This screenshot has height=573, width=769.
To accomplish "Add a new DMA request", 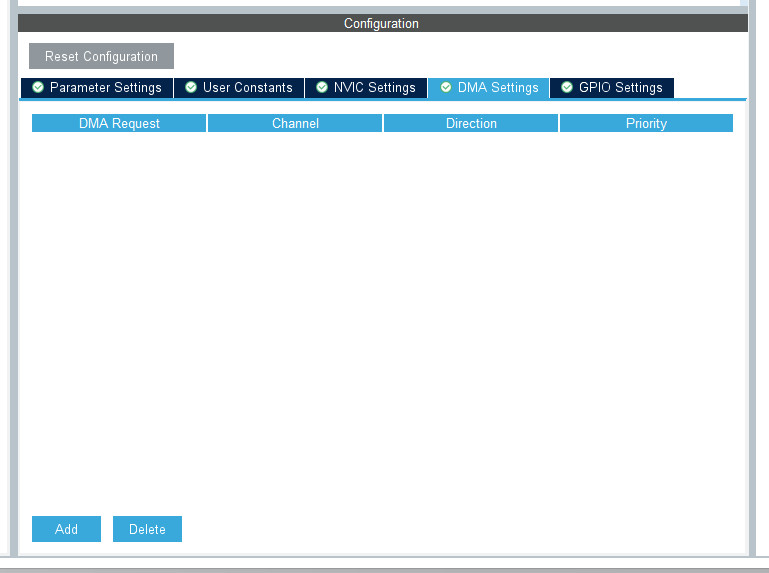I will [66, 529].
